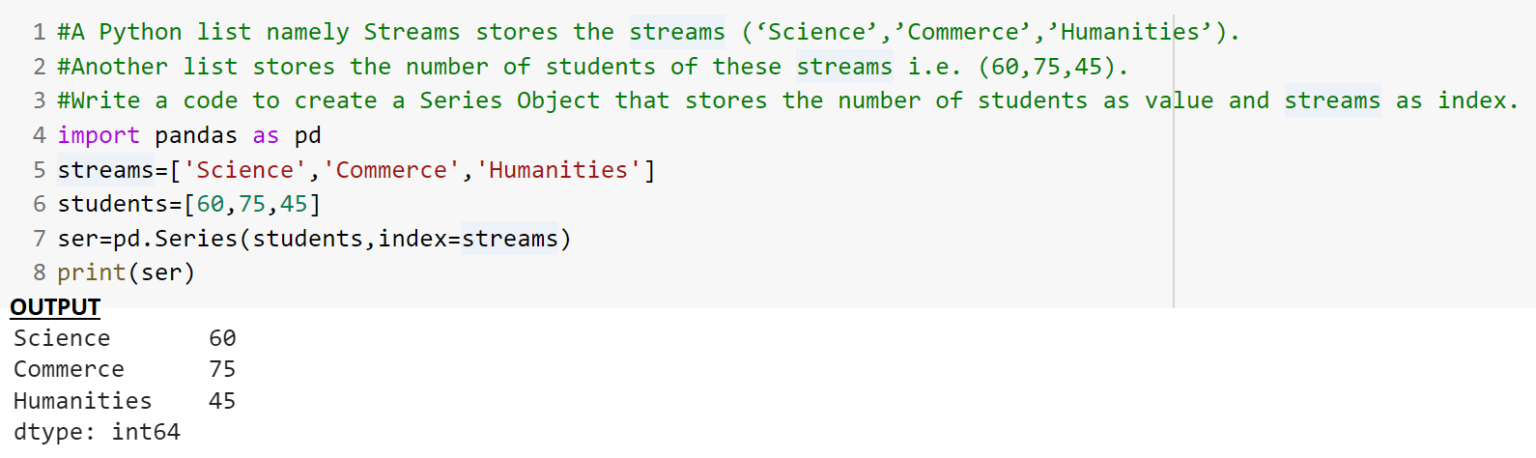The width and height of the screenshot is (1536, 458).
Task: Click the Humanities label in the output
Action: (x=83, y=402)
